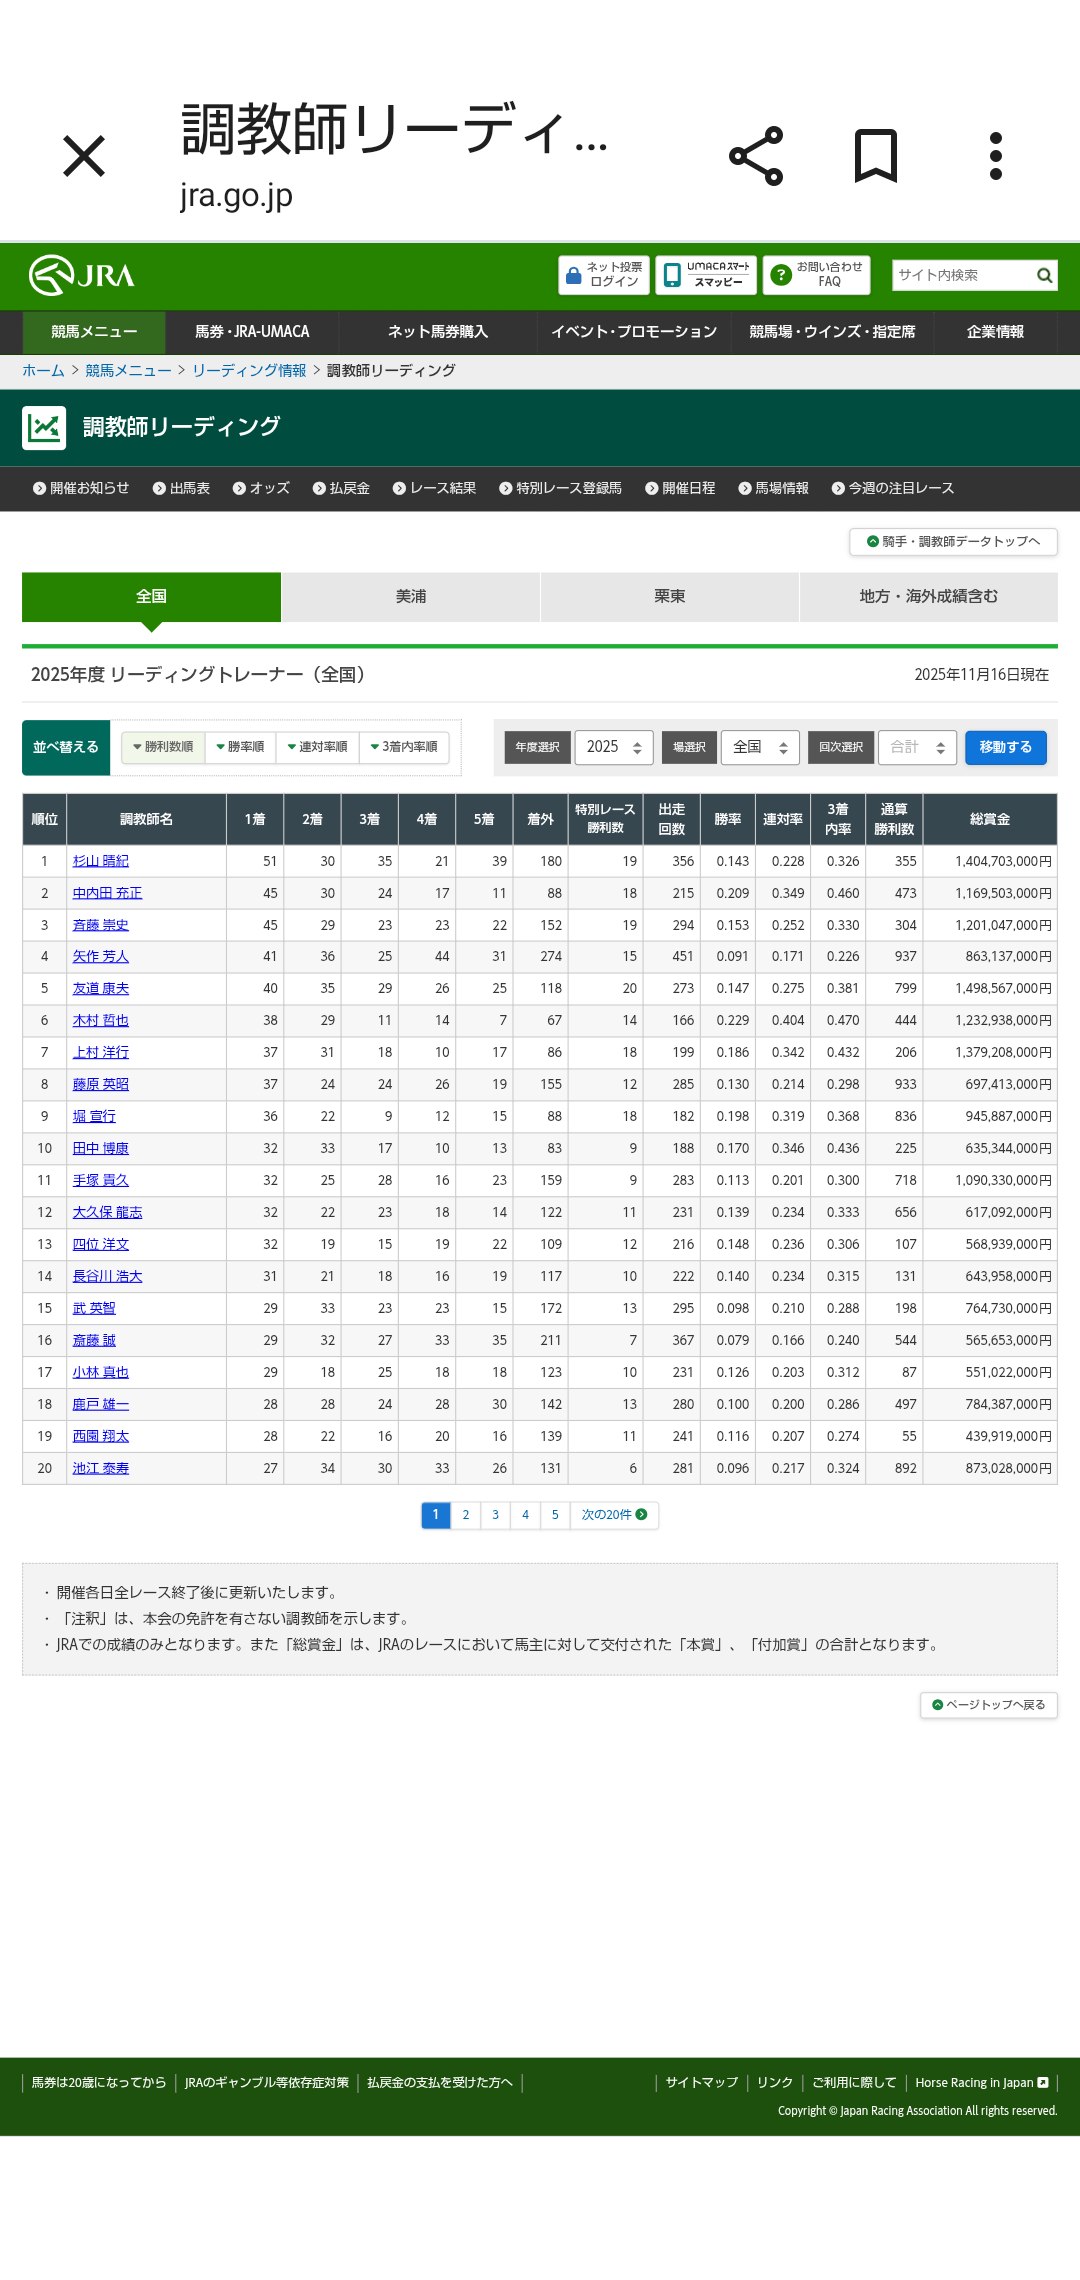The height and width of the screenshot is (2280, 1080).
Task: Open お問い合わせ FAQ help button
Action: pos(816,275)
